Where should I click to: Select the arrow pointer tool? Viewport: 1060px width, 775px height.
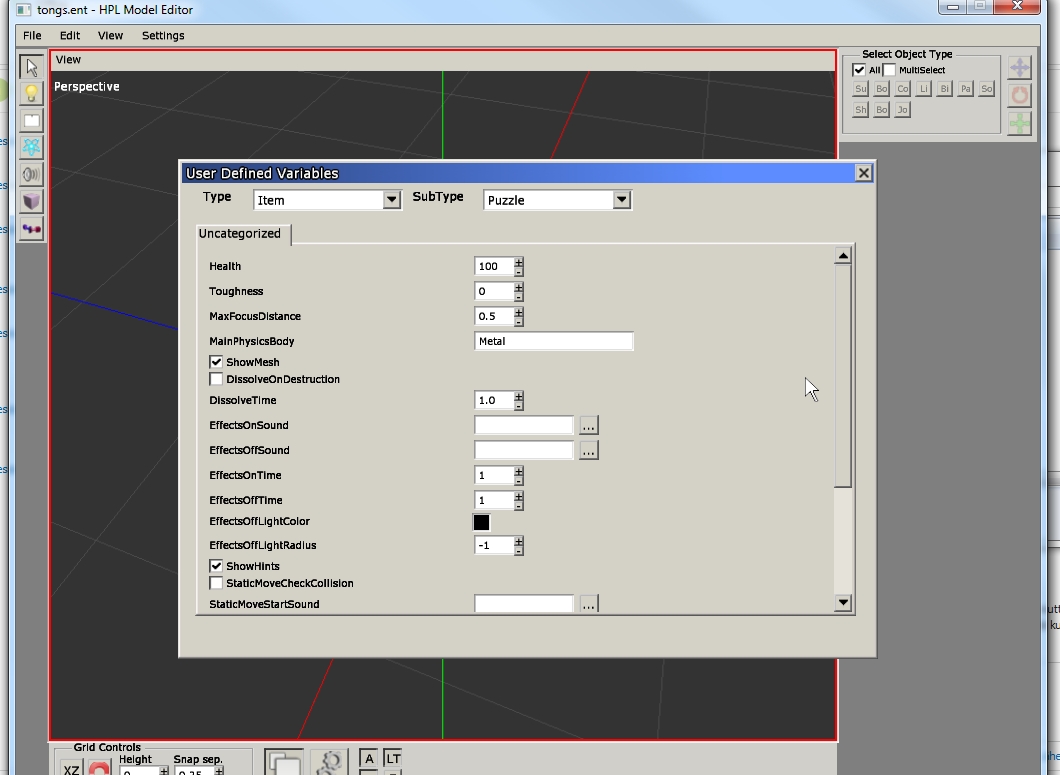click(32, 67)
